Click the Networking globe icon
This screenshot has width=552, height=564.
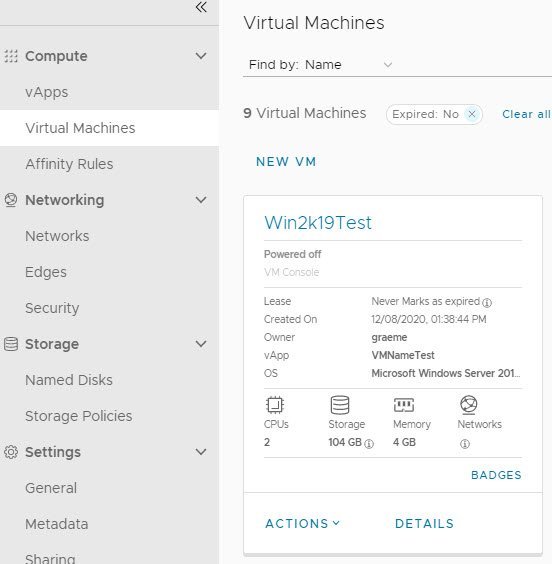point(11,200)
